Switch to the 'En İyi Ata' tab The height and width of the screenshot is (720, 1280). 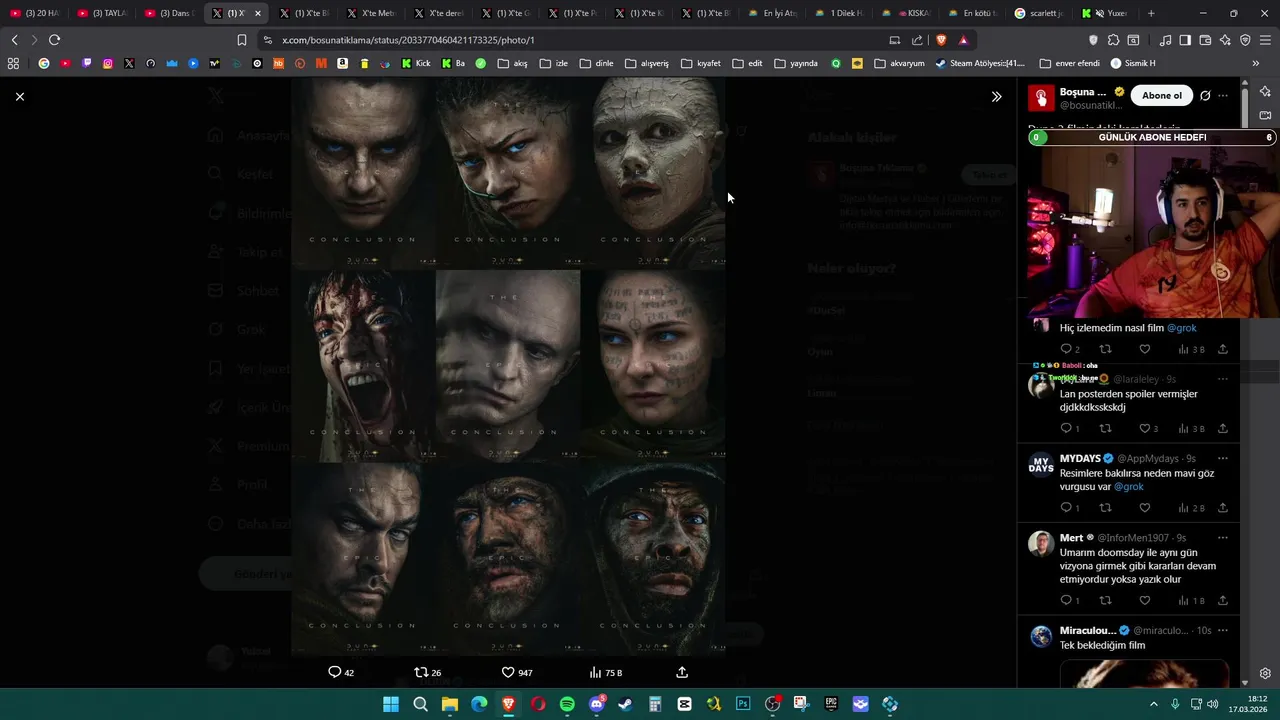coord(773,13)
